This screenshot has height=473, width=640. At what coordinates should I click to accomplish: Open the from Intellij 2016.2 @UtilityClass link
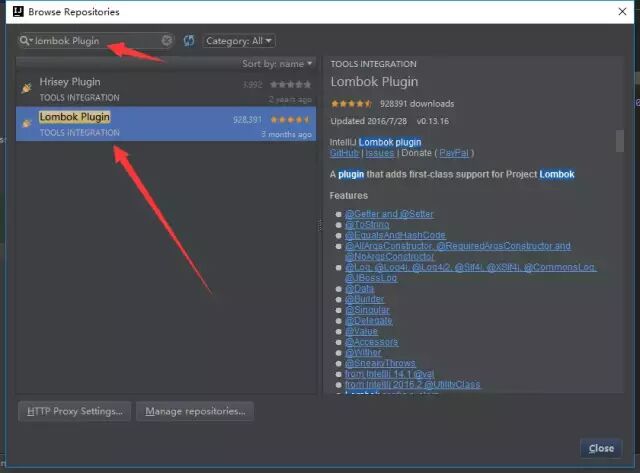413,384
